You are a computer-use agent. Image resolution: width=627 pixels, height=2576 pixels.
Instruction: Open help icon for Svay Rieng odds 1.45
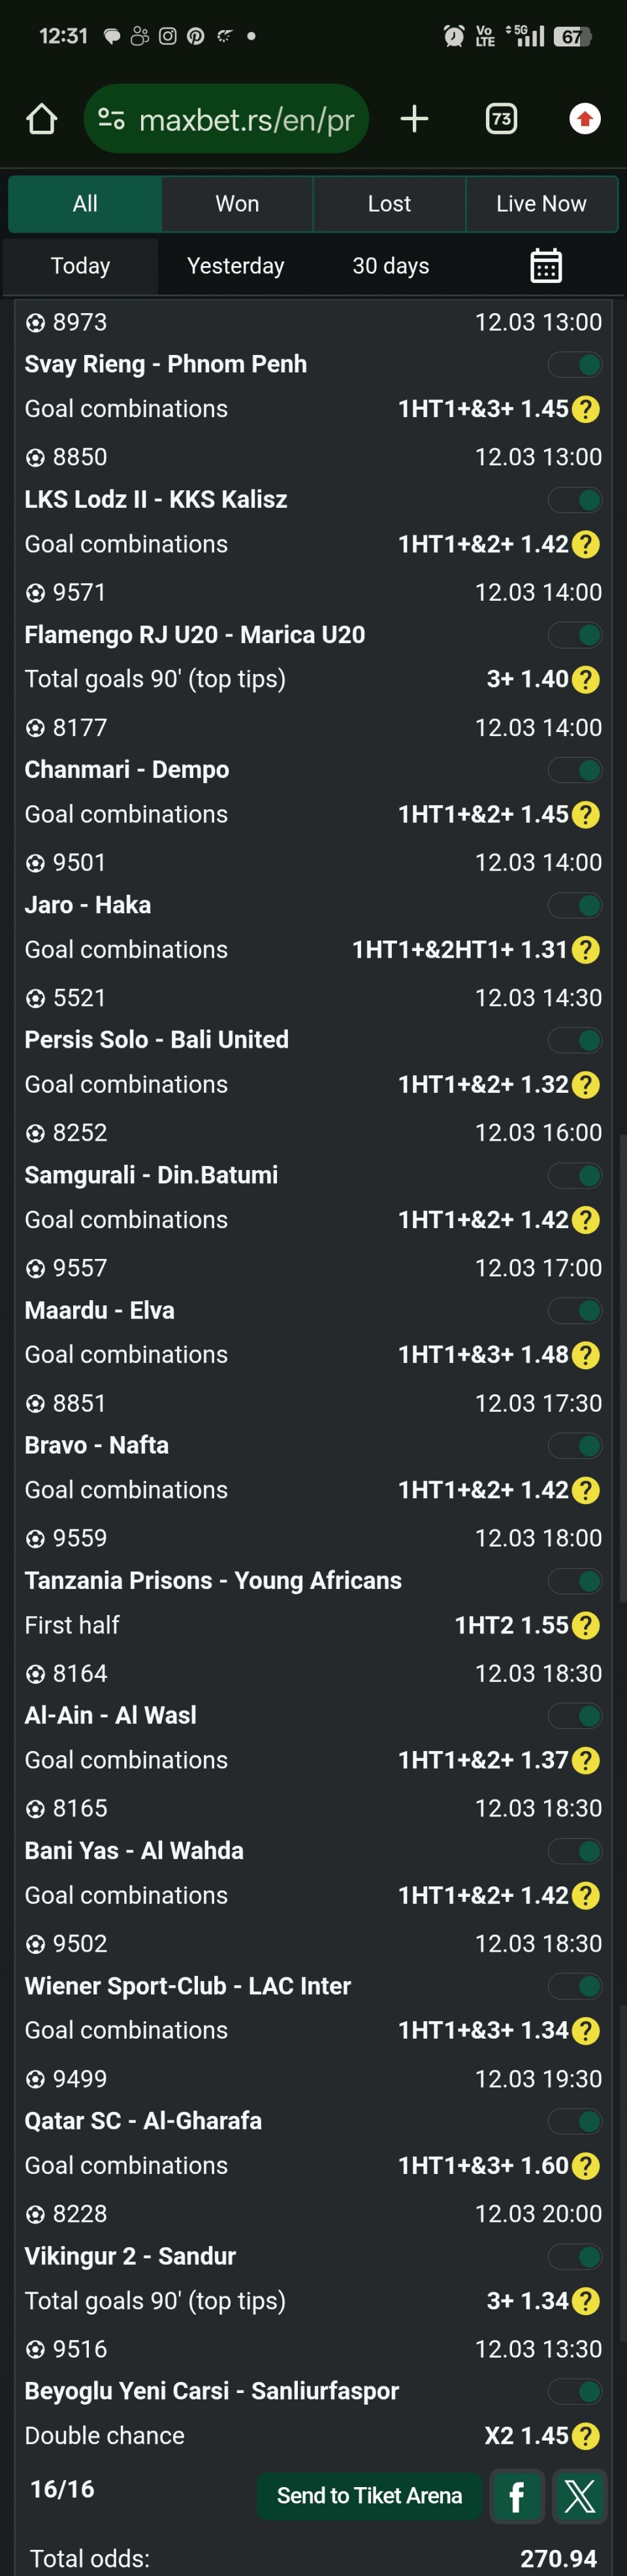click(586, 409)
